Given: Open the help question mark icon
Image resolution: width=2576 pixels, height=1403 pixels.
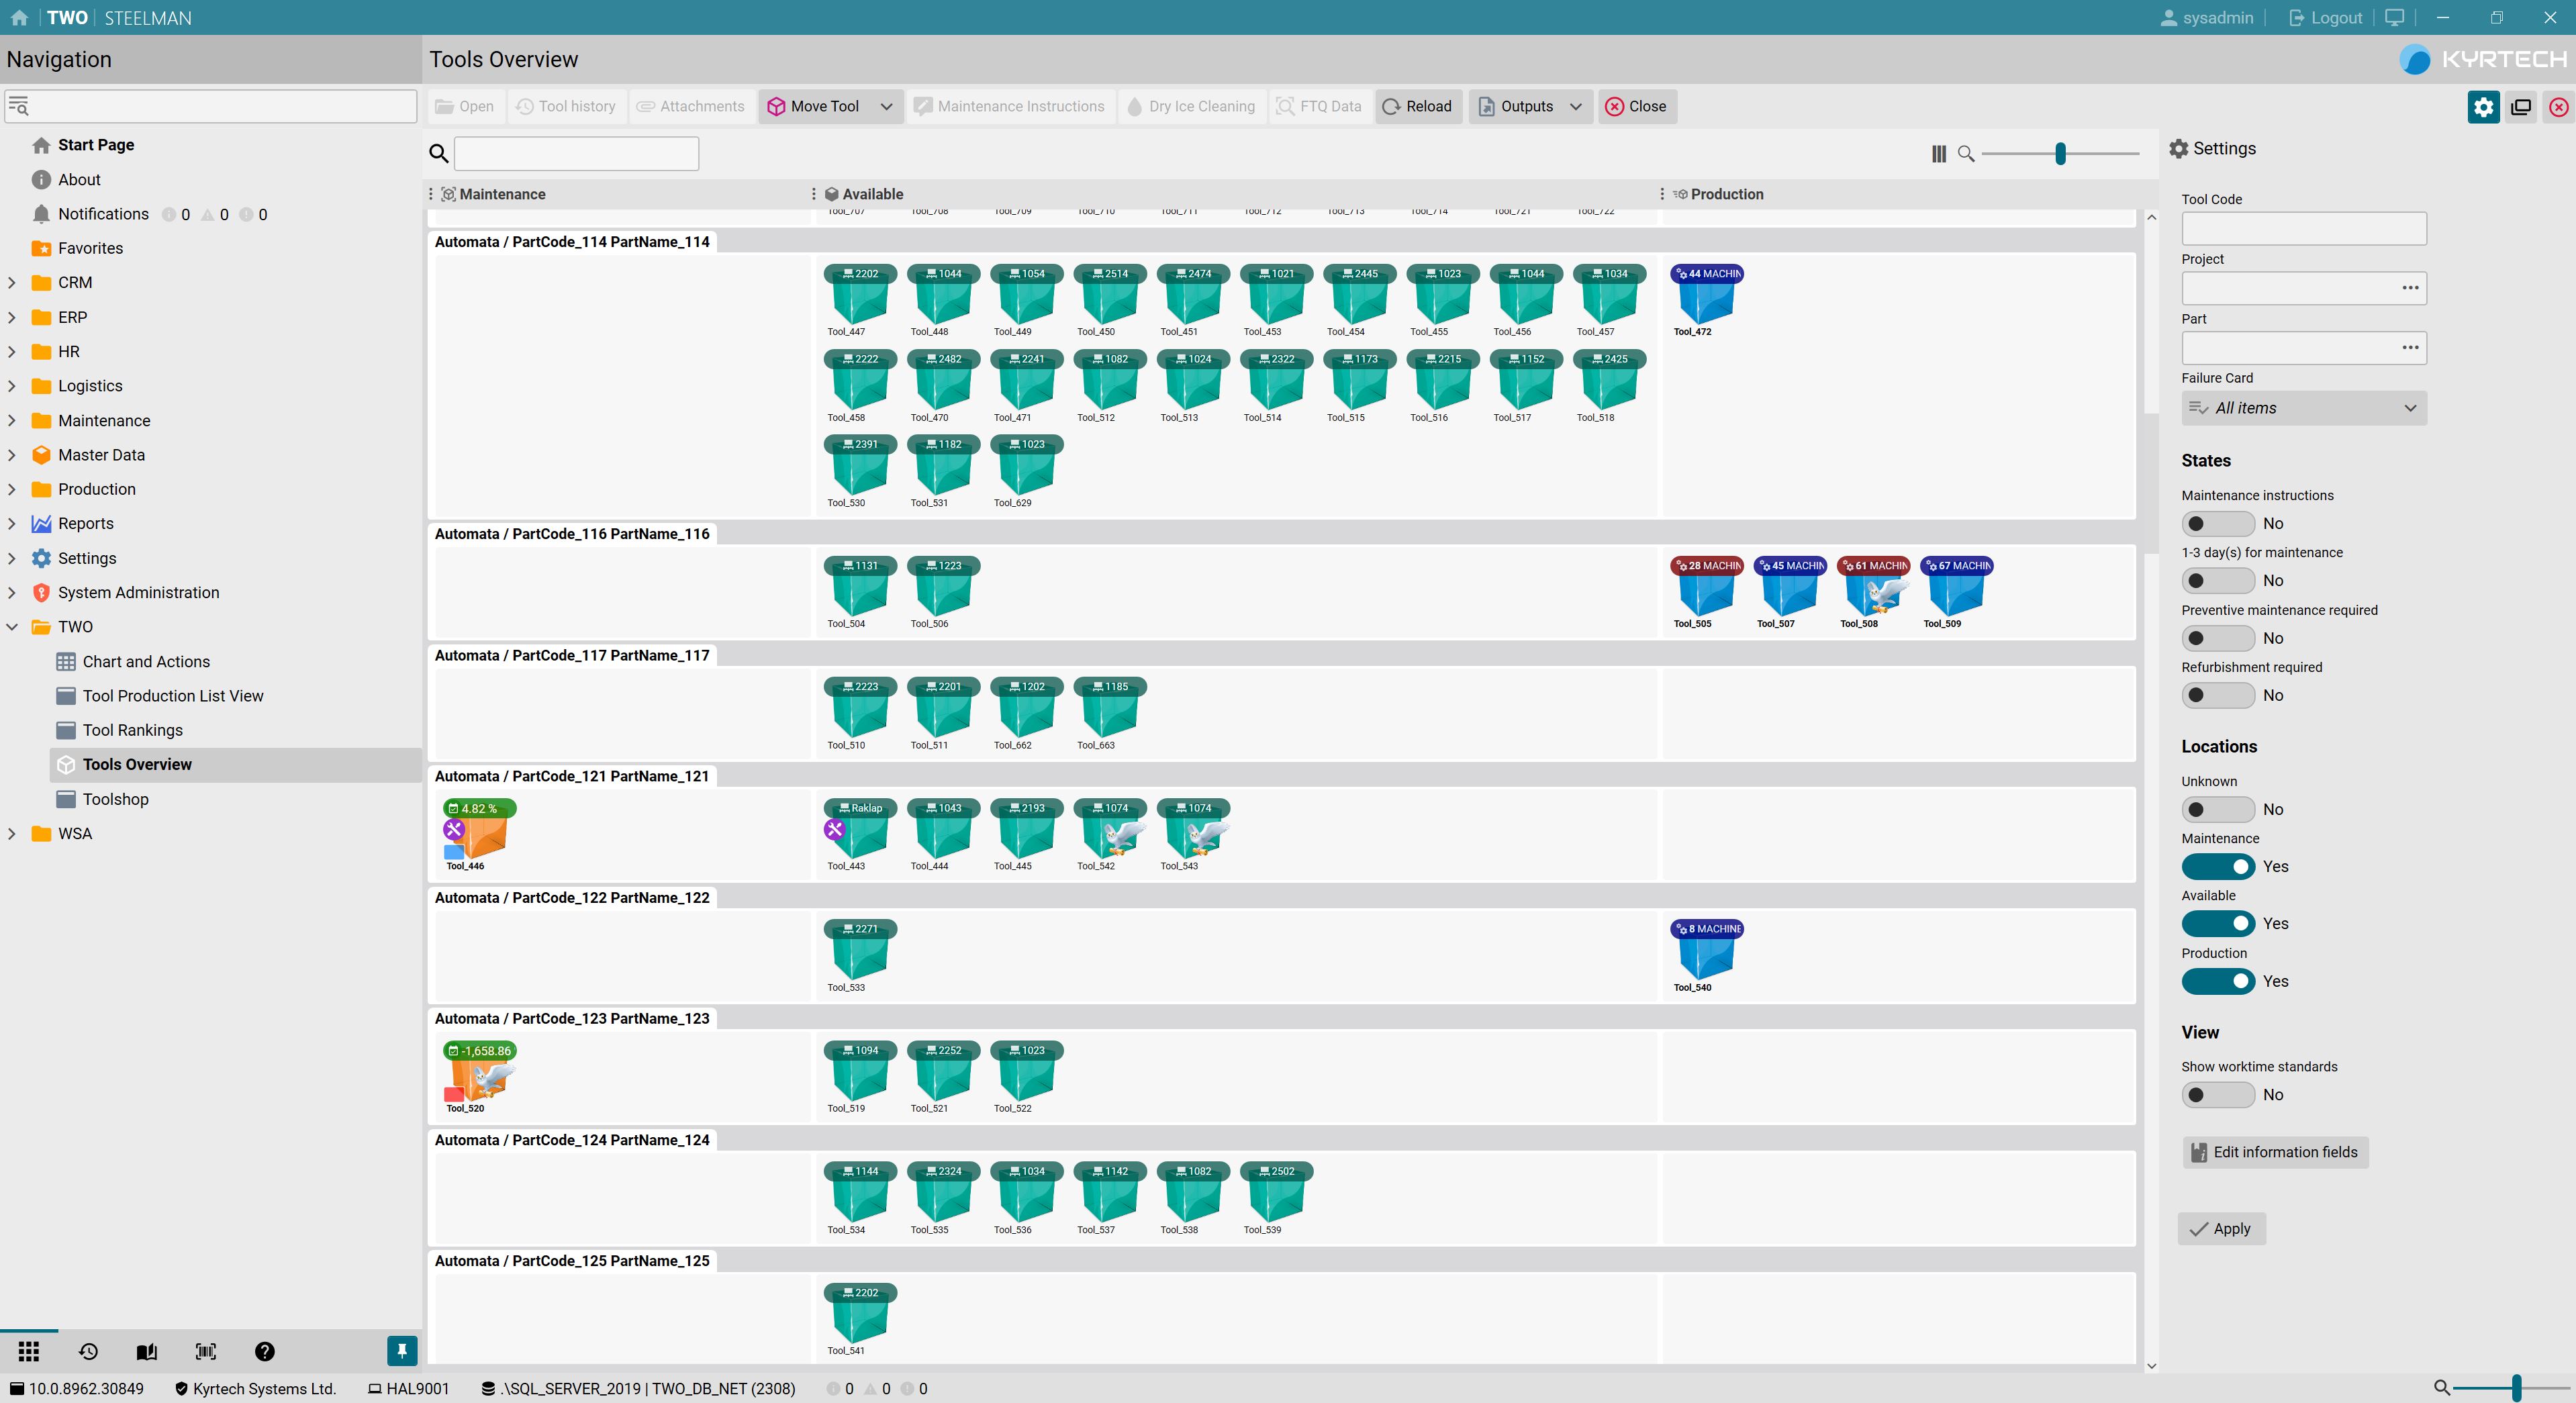Looking at the screenshot, I should (264, 1352).
